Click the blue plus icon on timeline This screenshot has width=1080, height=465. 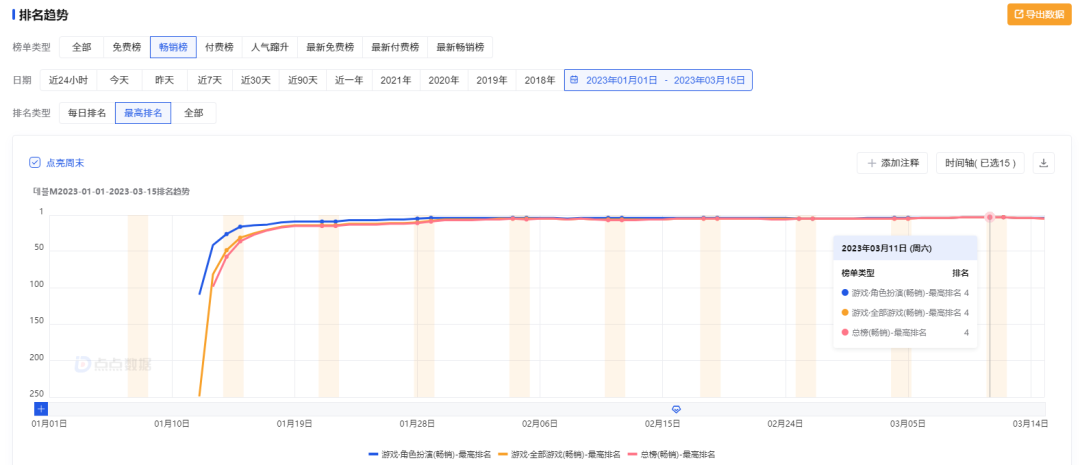point(41,409)
